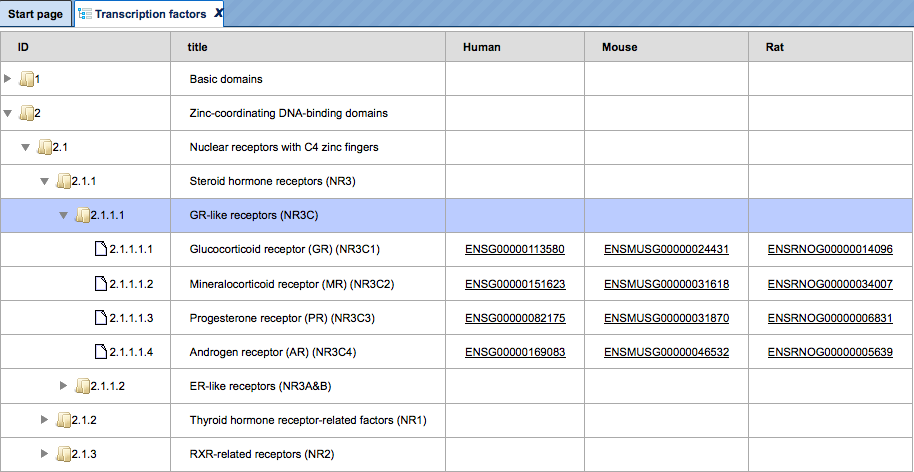Image resolution: width=914 pixels, height=472 pixels.
Task: Click the folder icon for 2.1.3
Action: tap(64, 454)
